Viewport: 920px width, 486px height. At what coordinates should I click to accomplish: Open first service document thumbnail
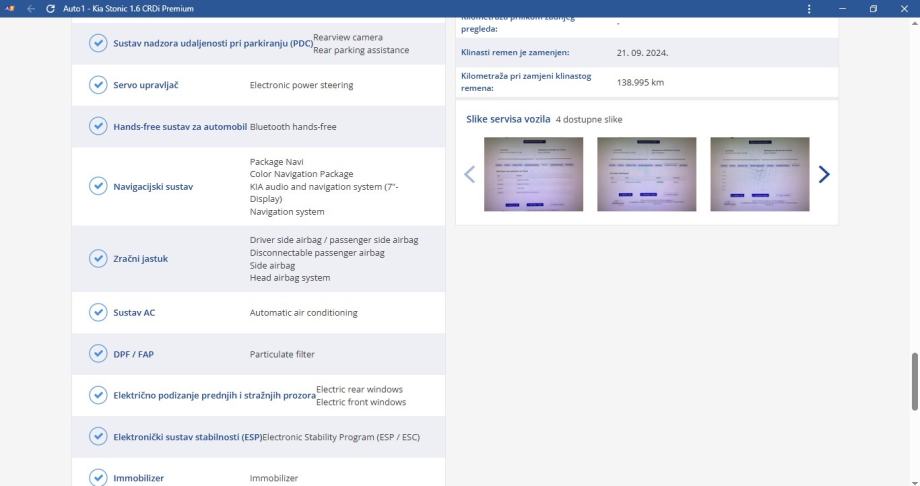[533, 174]
